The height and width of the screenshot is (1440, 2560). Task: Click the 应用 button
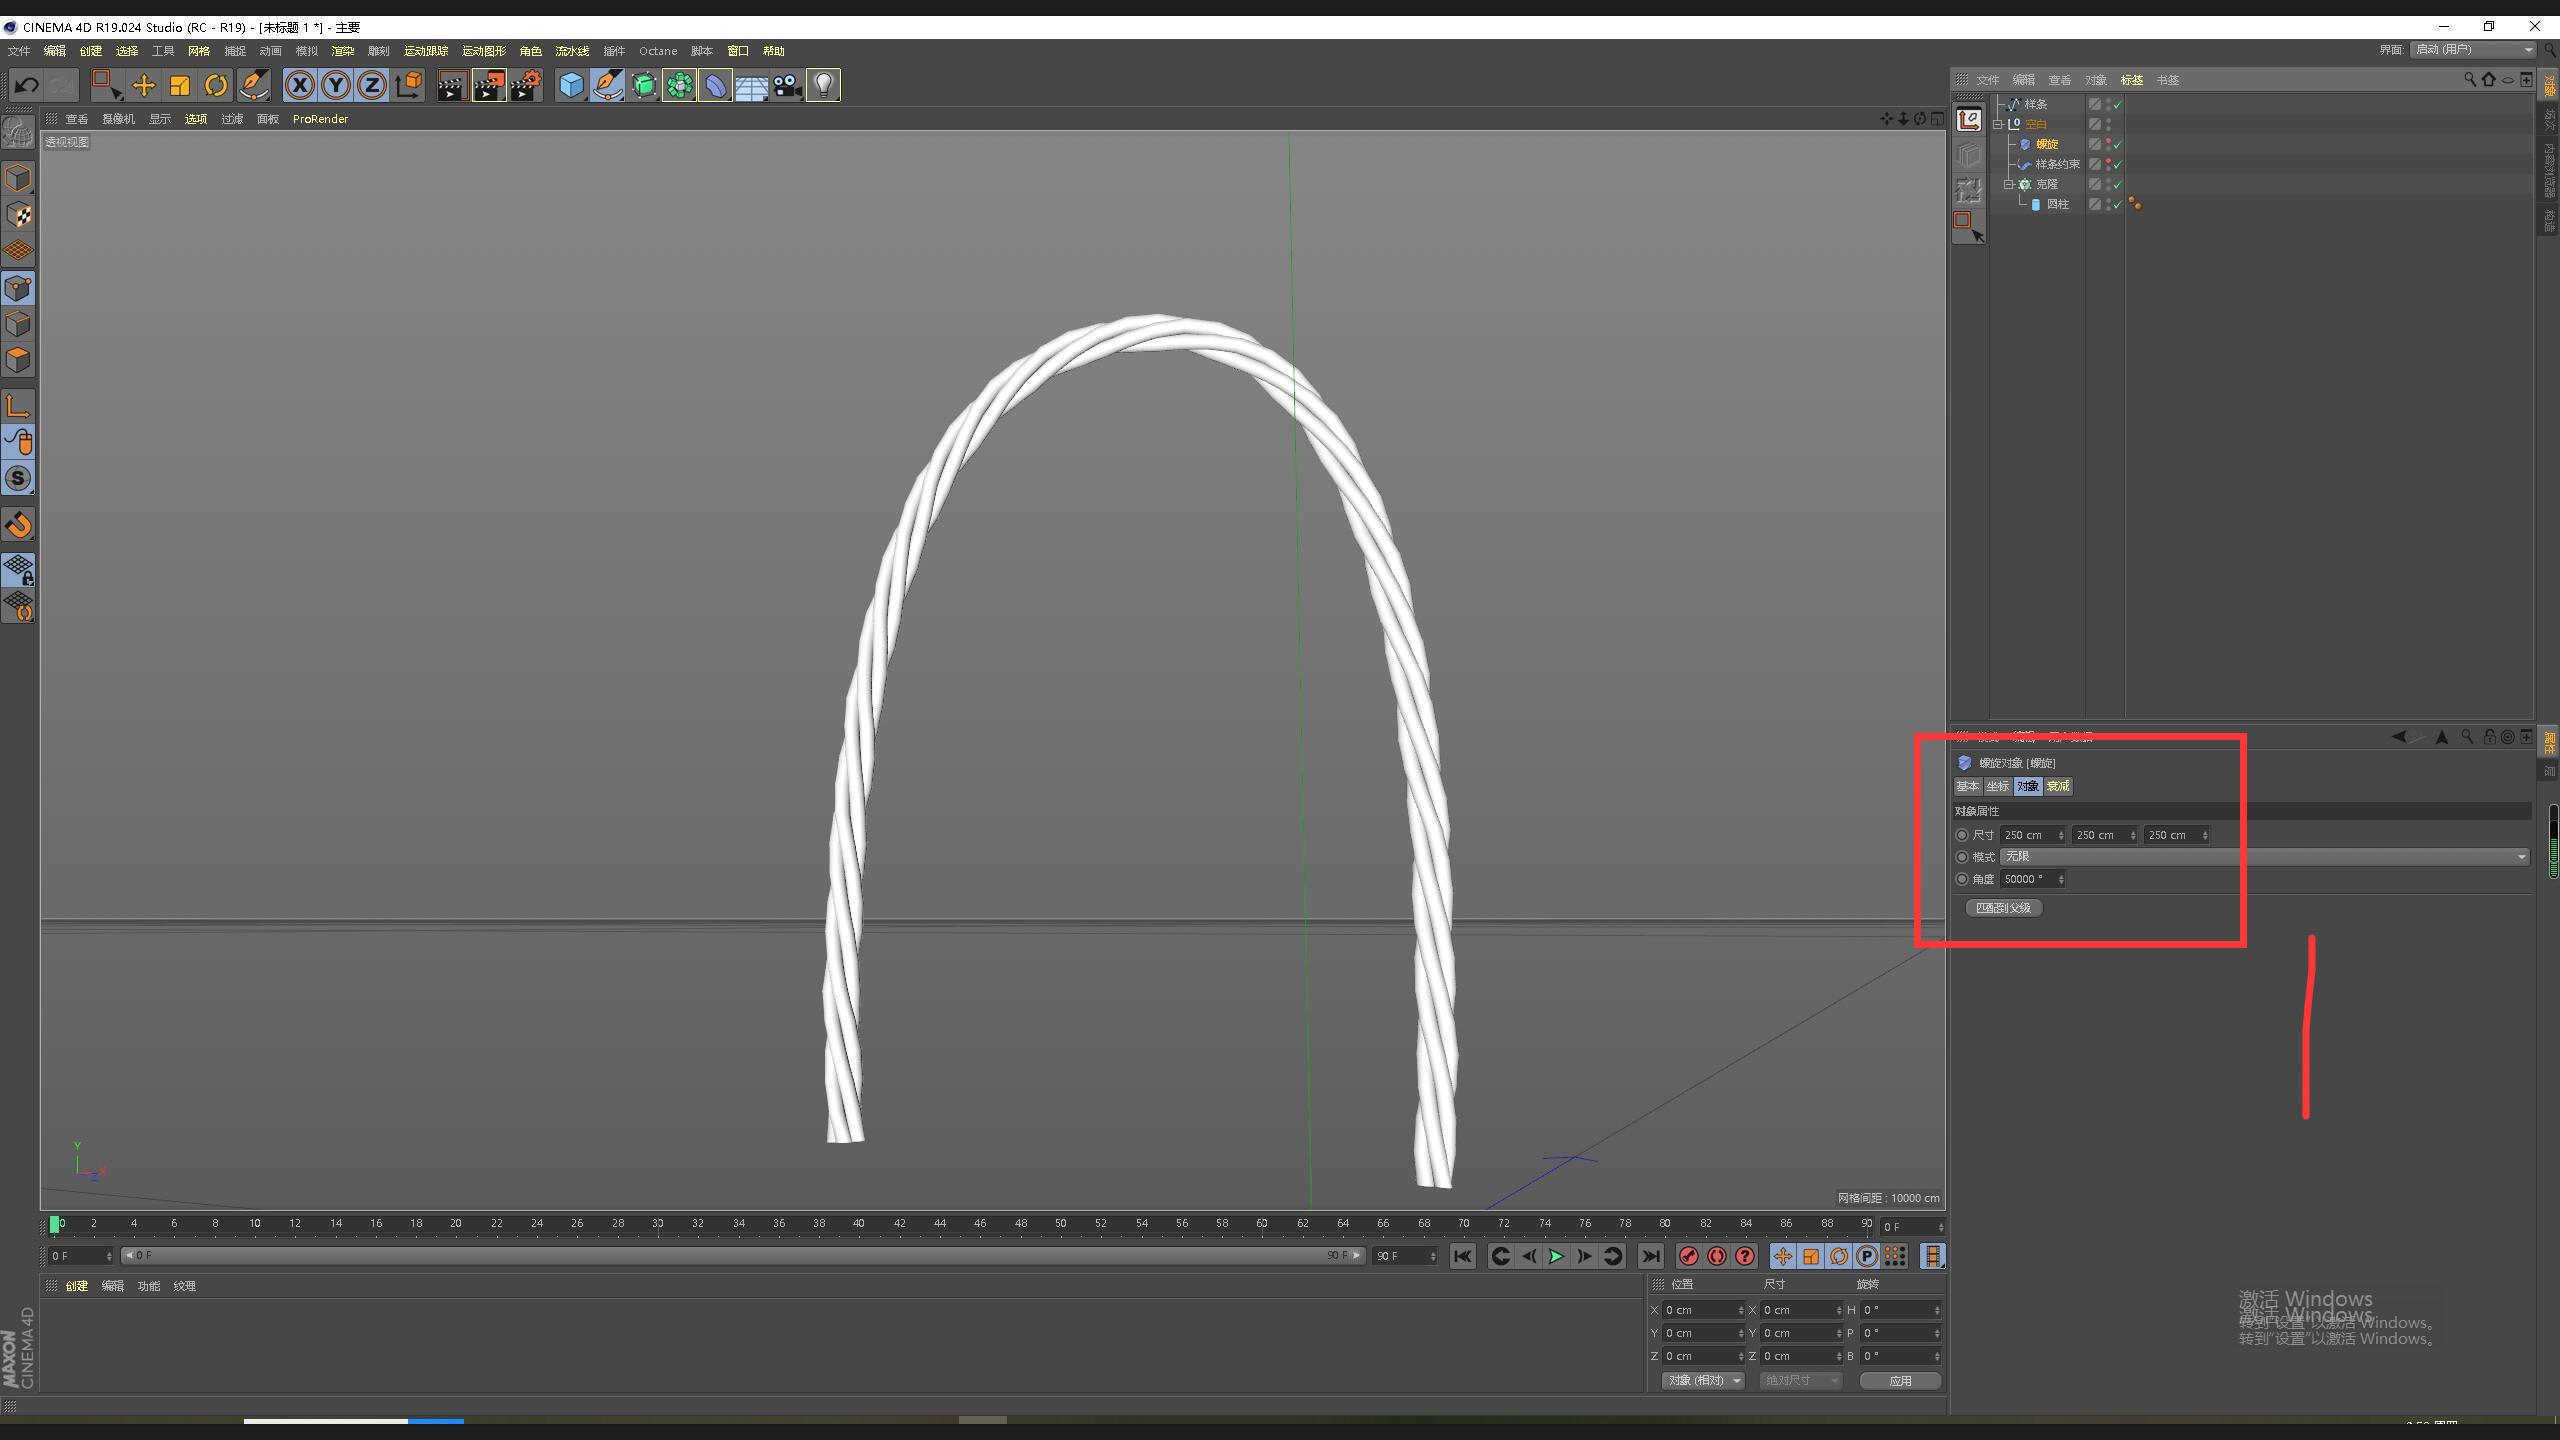1899,1380
